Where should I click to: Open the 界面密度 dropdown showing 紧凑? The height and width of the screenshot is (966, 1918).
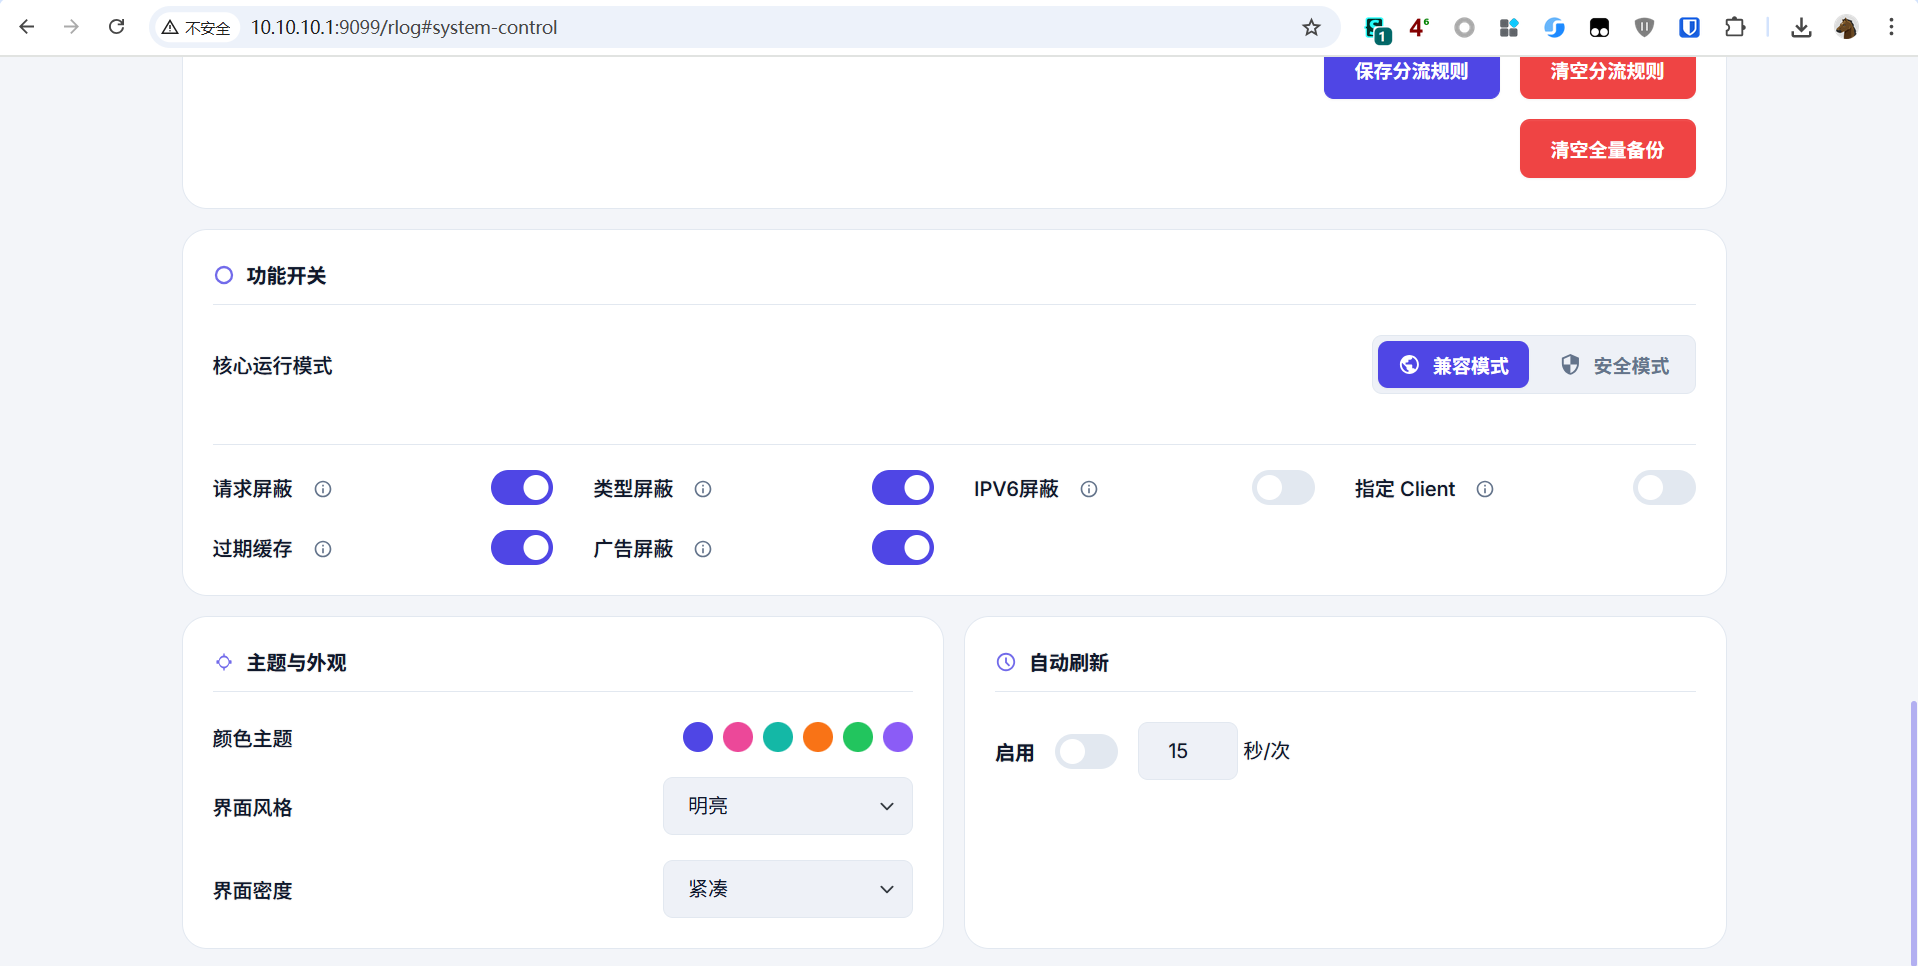pyautogui.click(x=787, y=889)
